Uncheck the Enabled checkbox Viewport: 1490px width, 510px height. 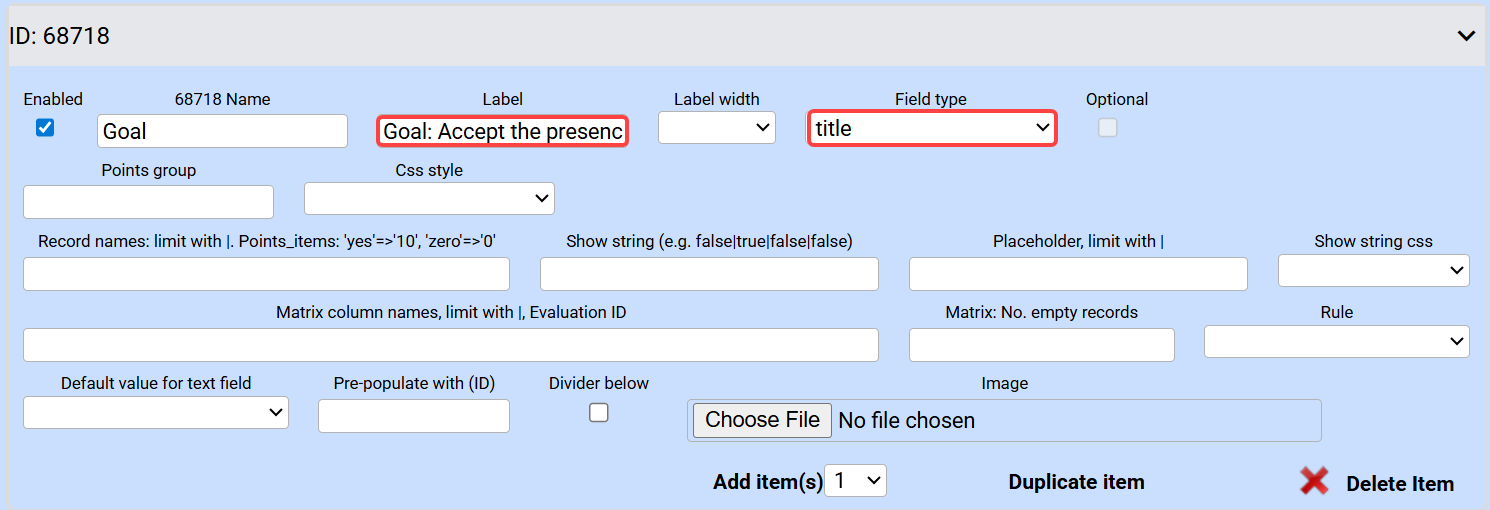(45, 128)
